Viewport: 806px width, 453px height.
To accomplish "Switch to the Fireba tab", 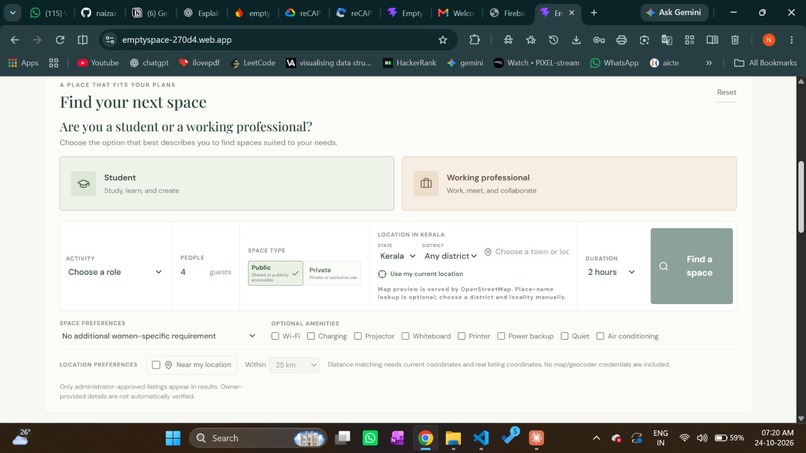I will coord(507,13).
